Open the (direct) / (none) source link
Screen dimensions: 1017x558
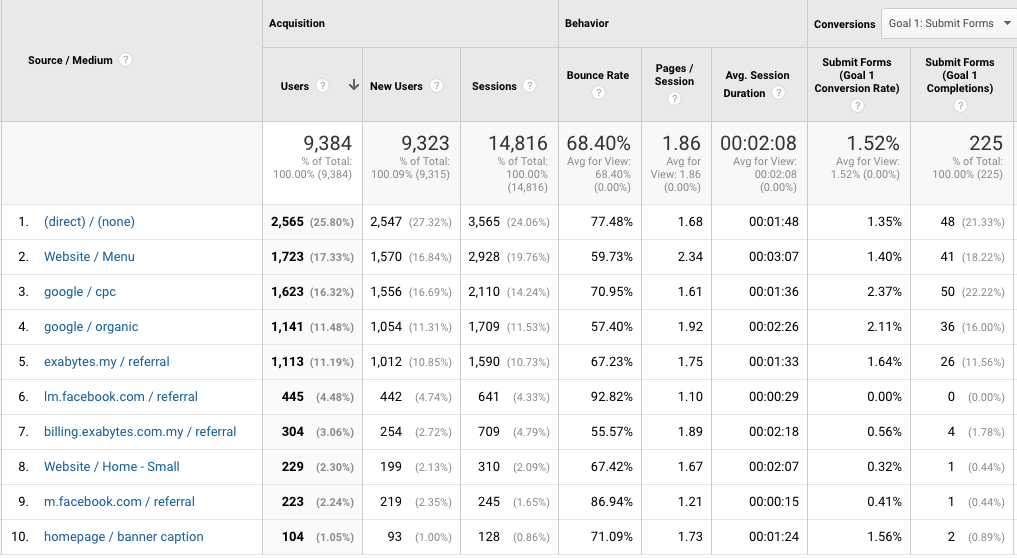click(x=89, y=222)
